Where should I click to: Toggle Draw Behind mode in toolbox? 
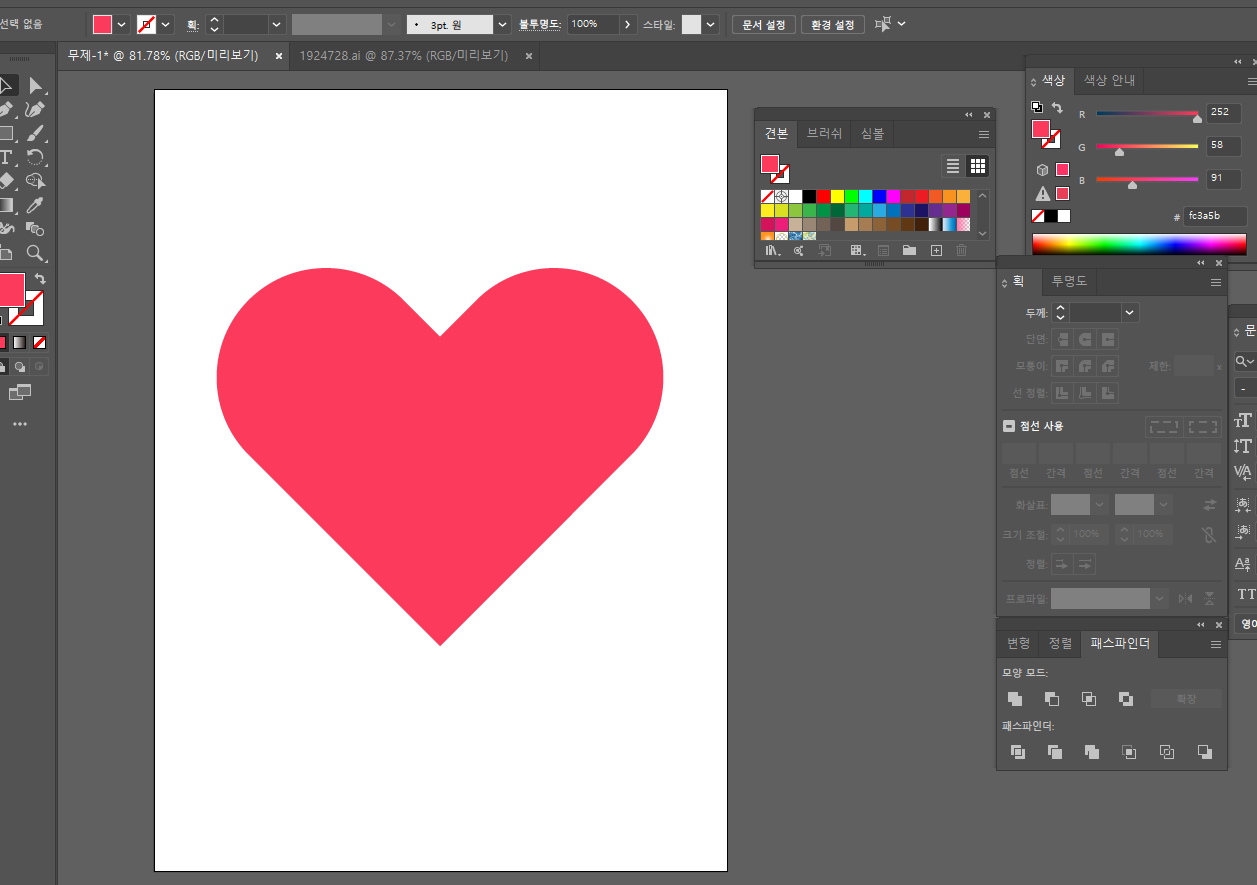pos(19,367)
